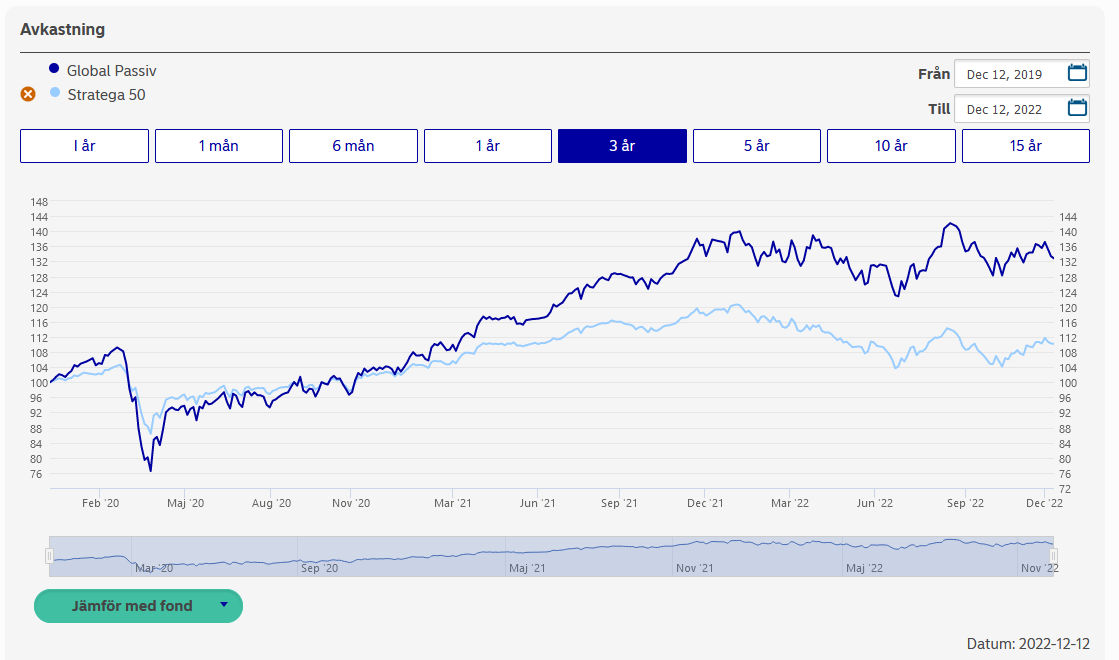Click the dark blue Global Passiv legend dot
Image resolution: width=1119 pixels, height=660 pixels.
click(x=54, y=69)
